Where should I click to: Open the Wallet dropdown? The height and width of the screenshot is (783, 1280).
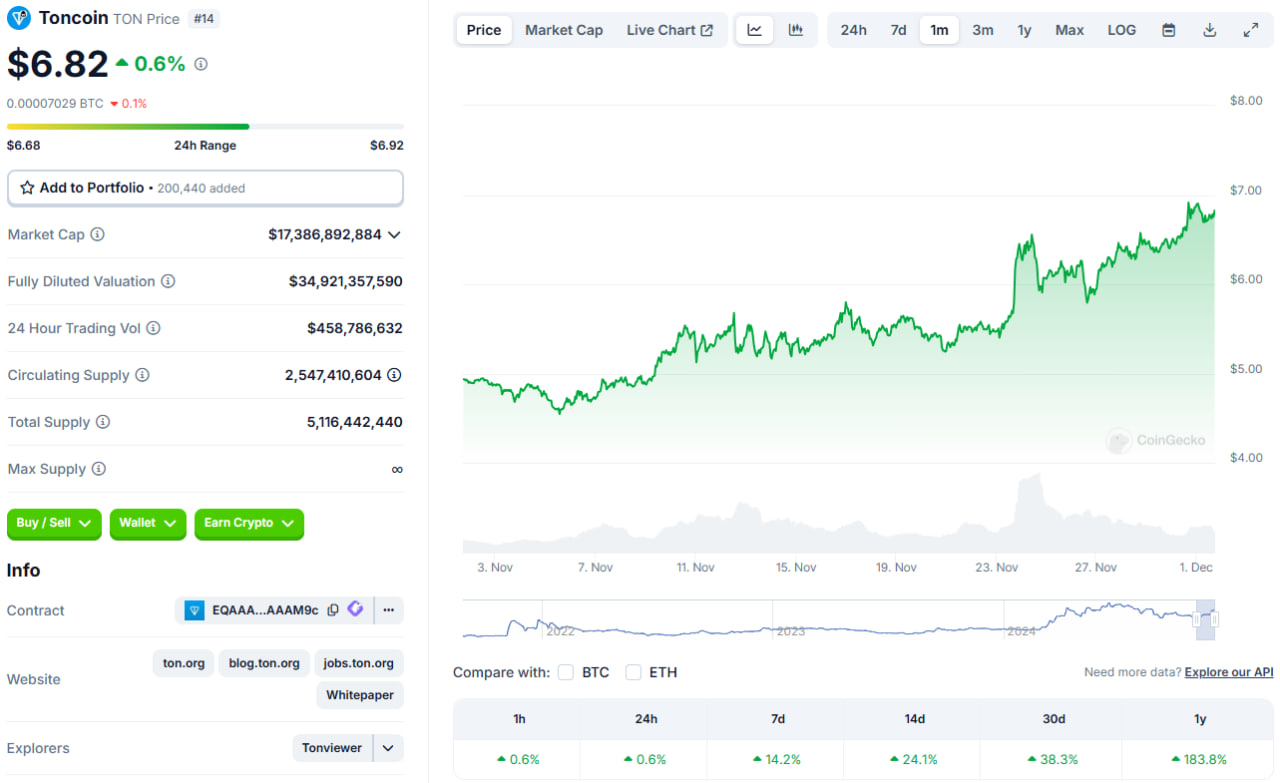tap(148, 523)
